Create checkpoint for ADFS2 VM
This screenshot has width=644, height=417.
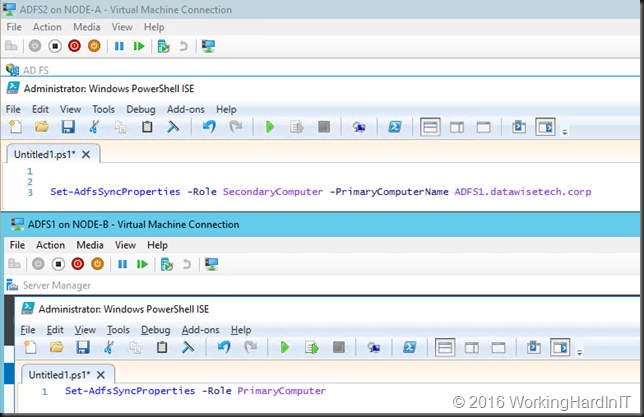(x=163, y=46)
